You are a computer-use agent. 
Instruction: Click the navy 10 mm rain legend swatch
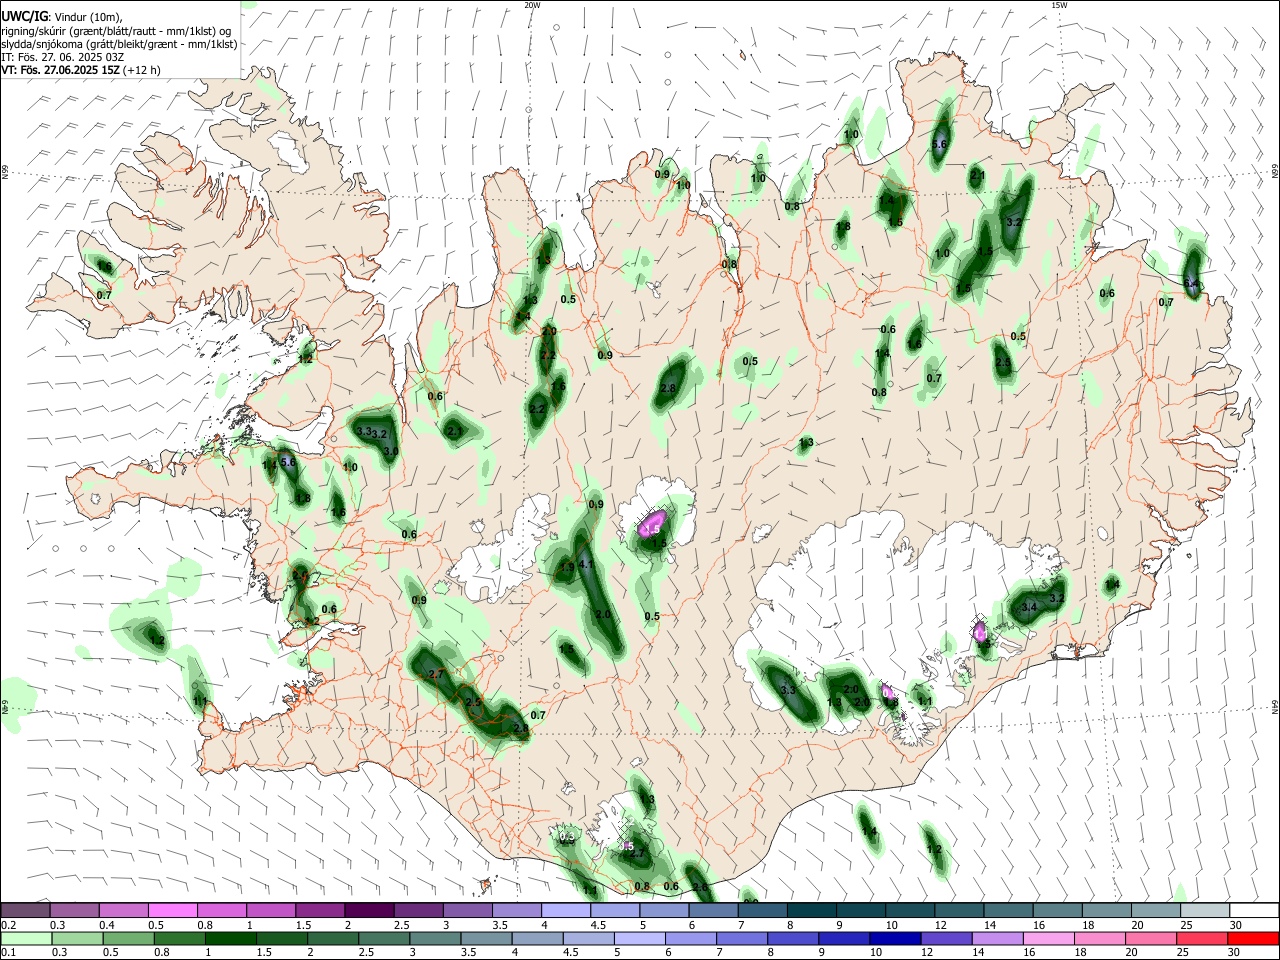click(893, 938)
